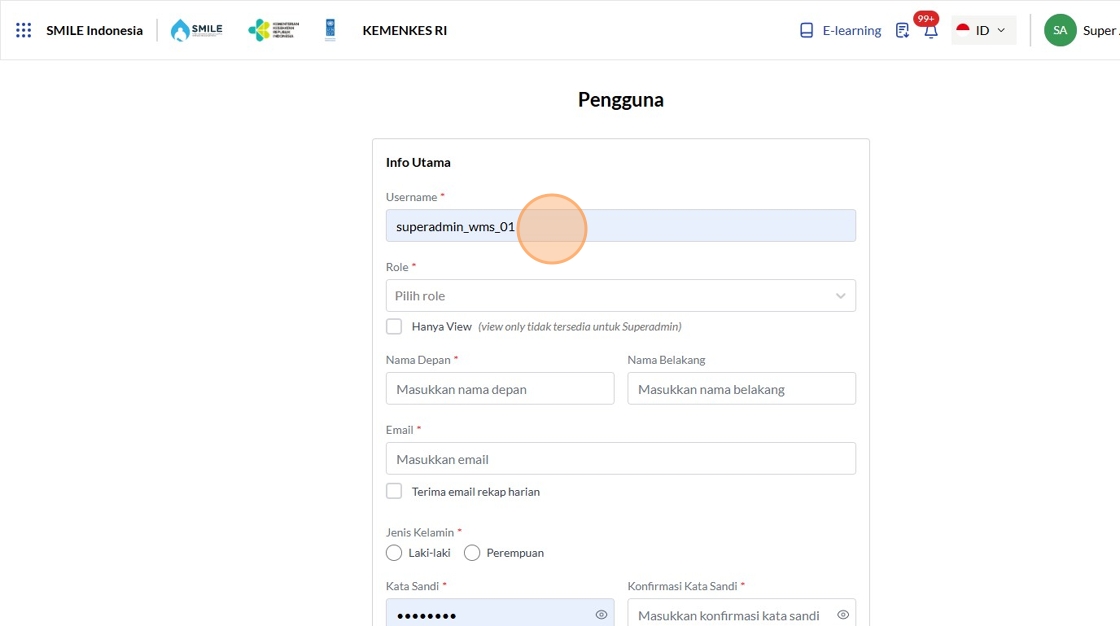Viewport: 1120px width, 626px height.
Task: Open the download list icon
Action: tap(902, 30)
